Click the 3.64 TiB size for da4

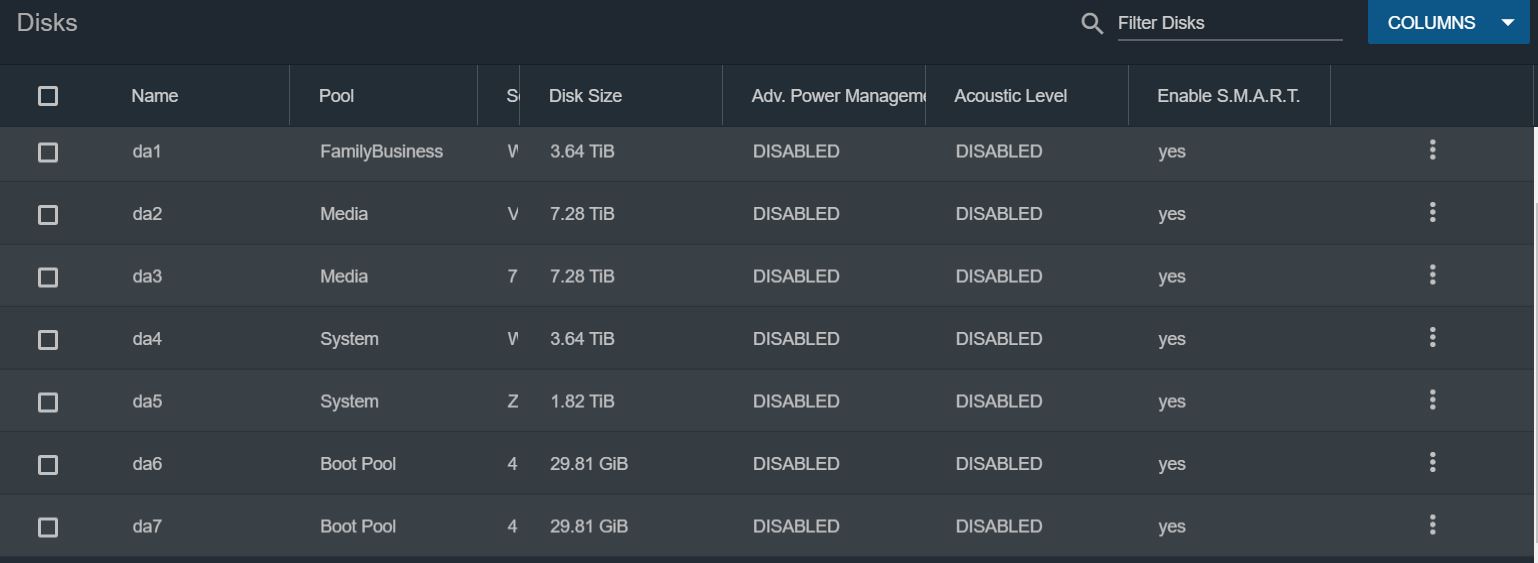click(x=582, y=339)
